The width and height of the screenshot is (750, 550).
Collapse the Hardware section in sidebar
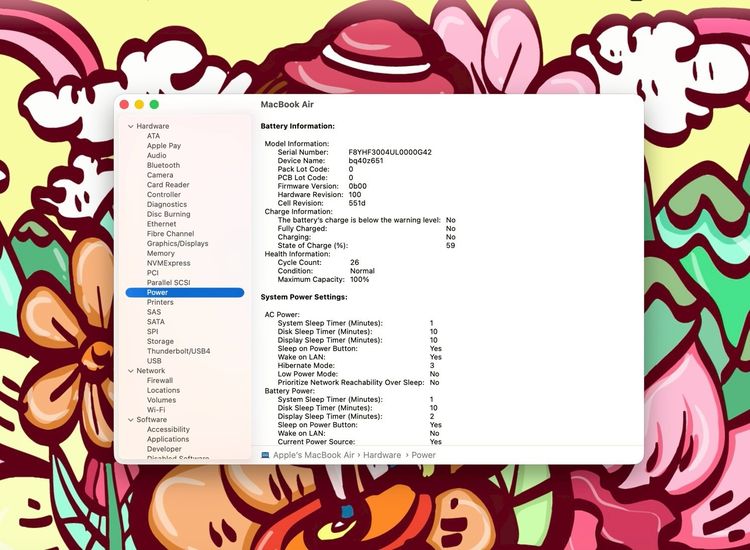(130, 126)
